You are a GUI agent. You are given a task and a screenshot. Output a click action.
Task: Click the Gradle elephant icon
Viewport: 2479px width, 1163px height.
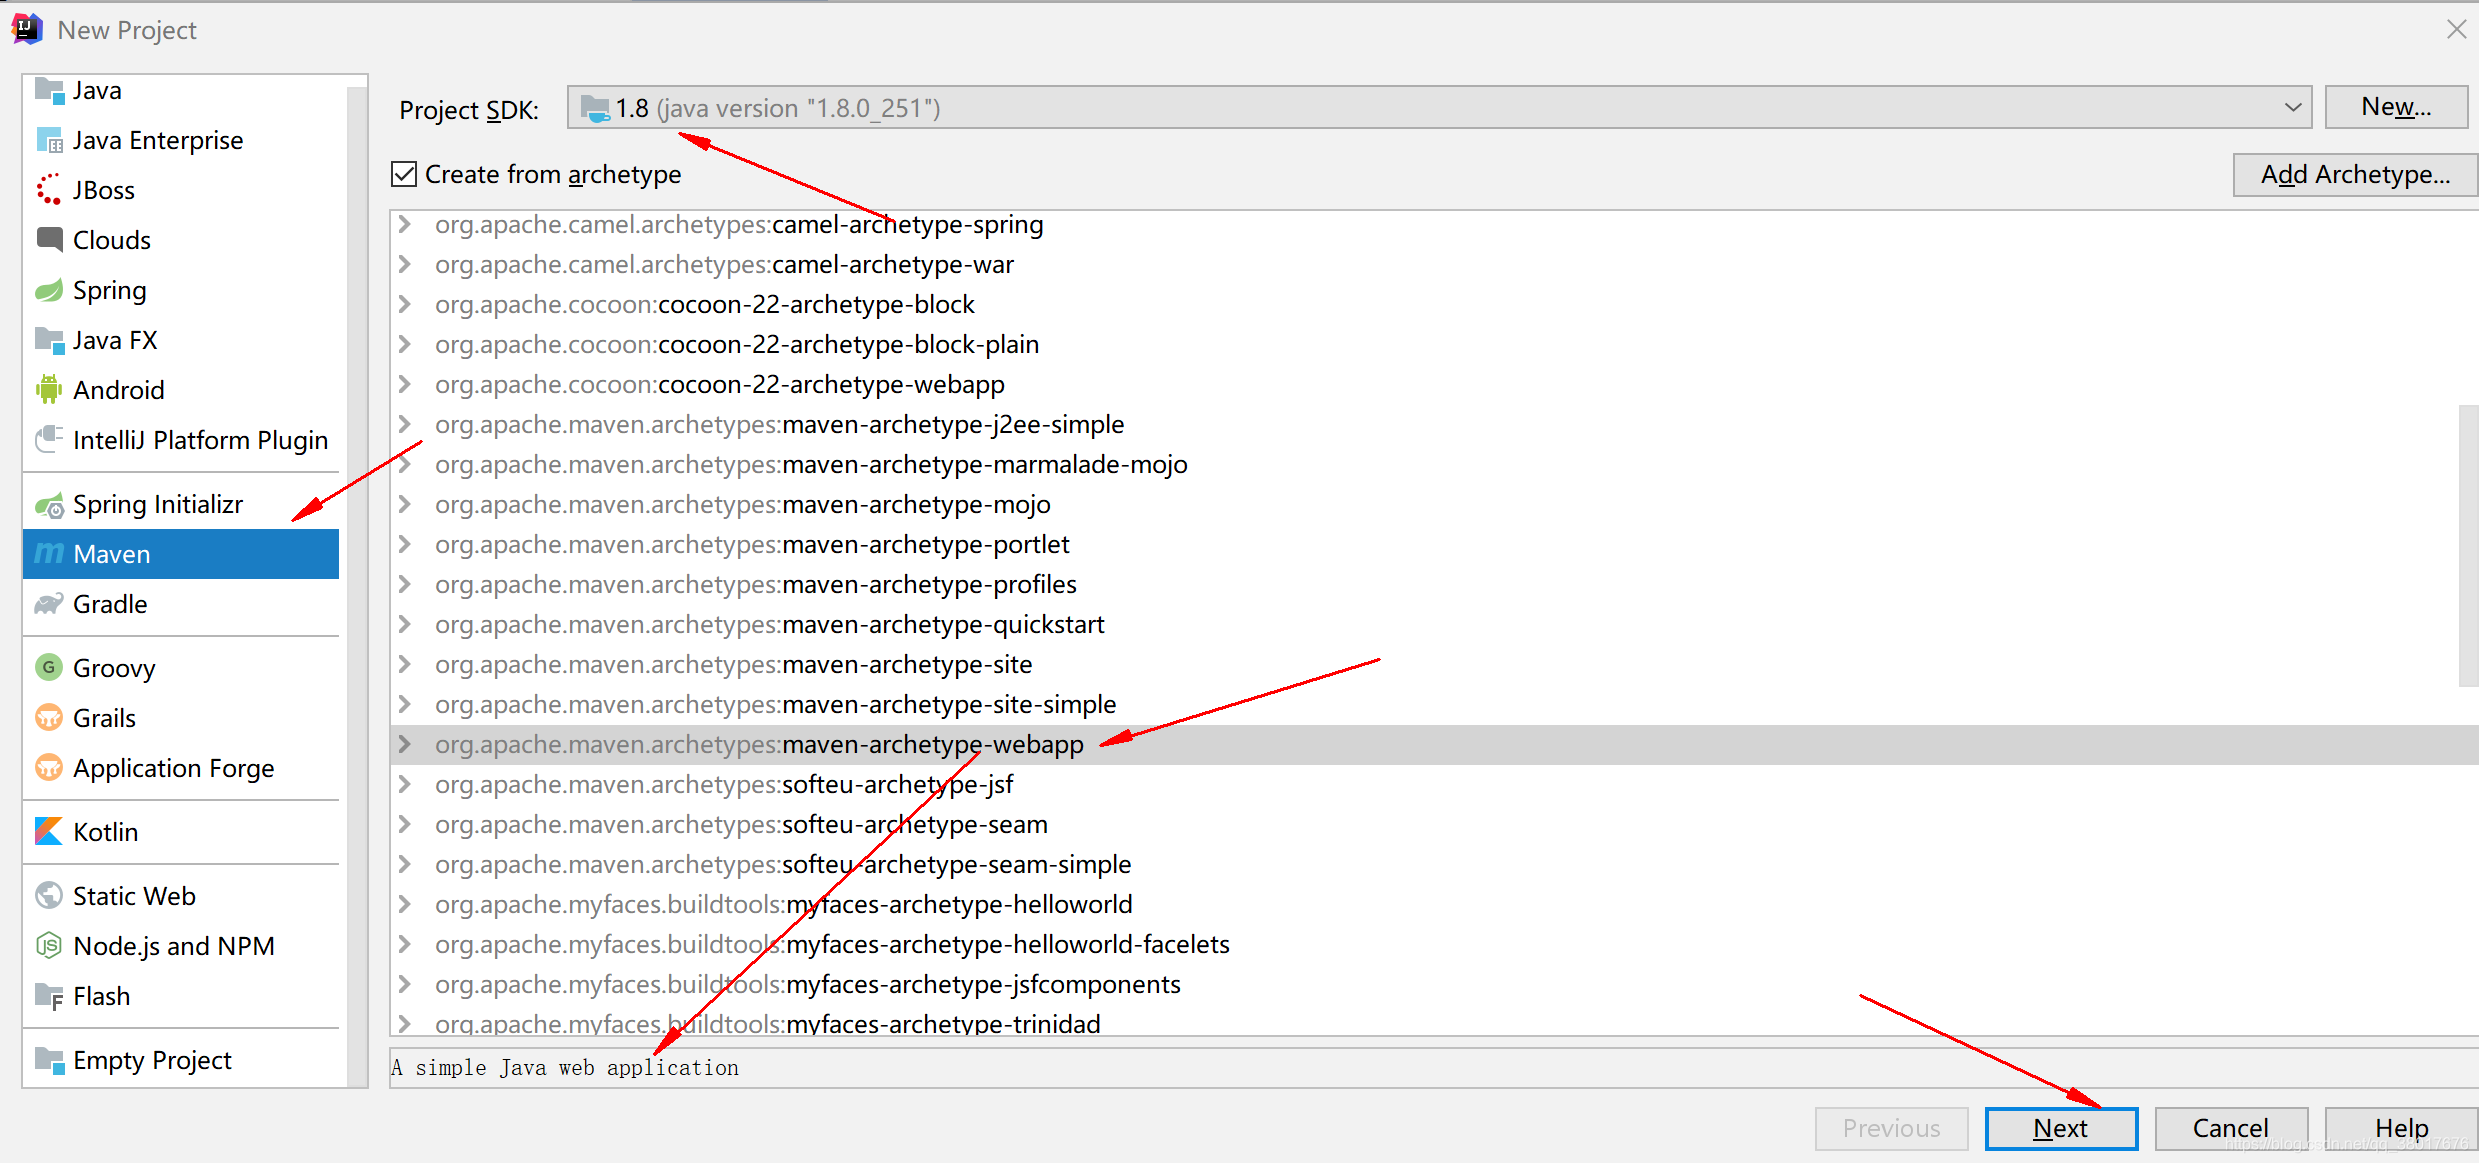[49, 604]
